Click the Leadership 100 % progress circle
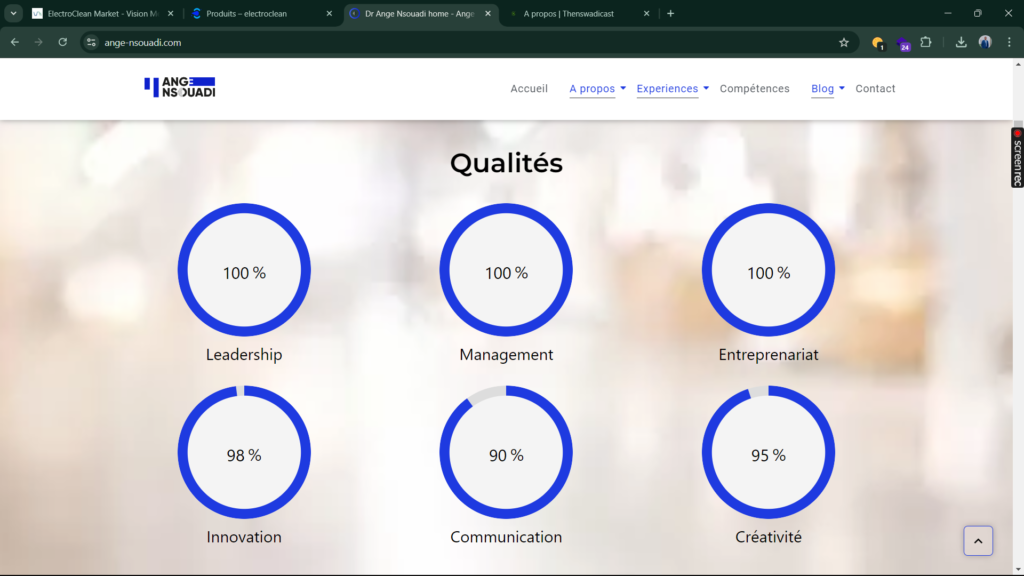The image size is (1024, 576). [244, 270]
